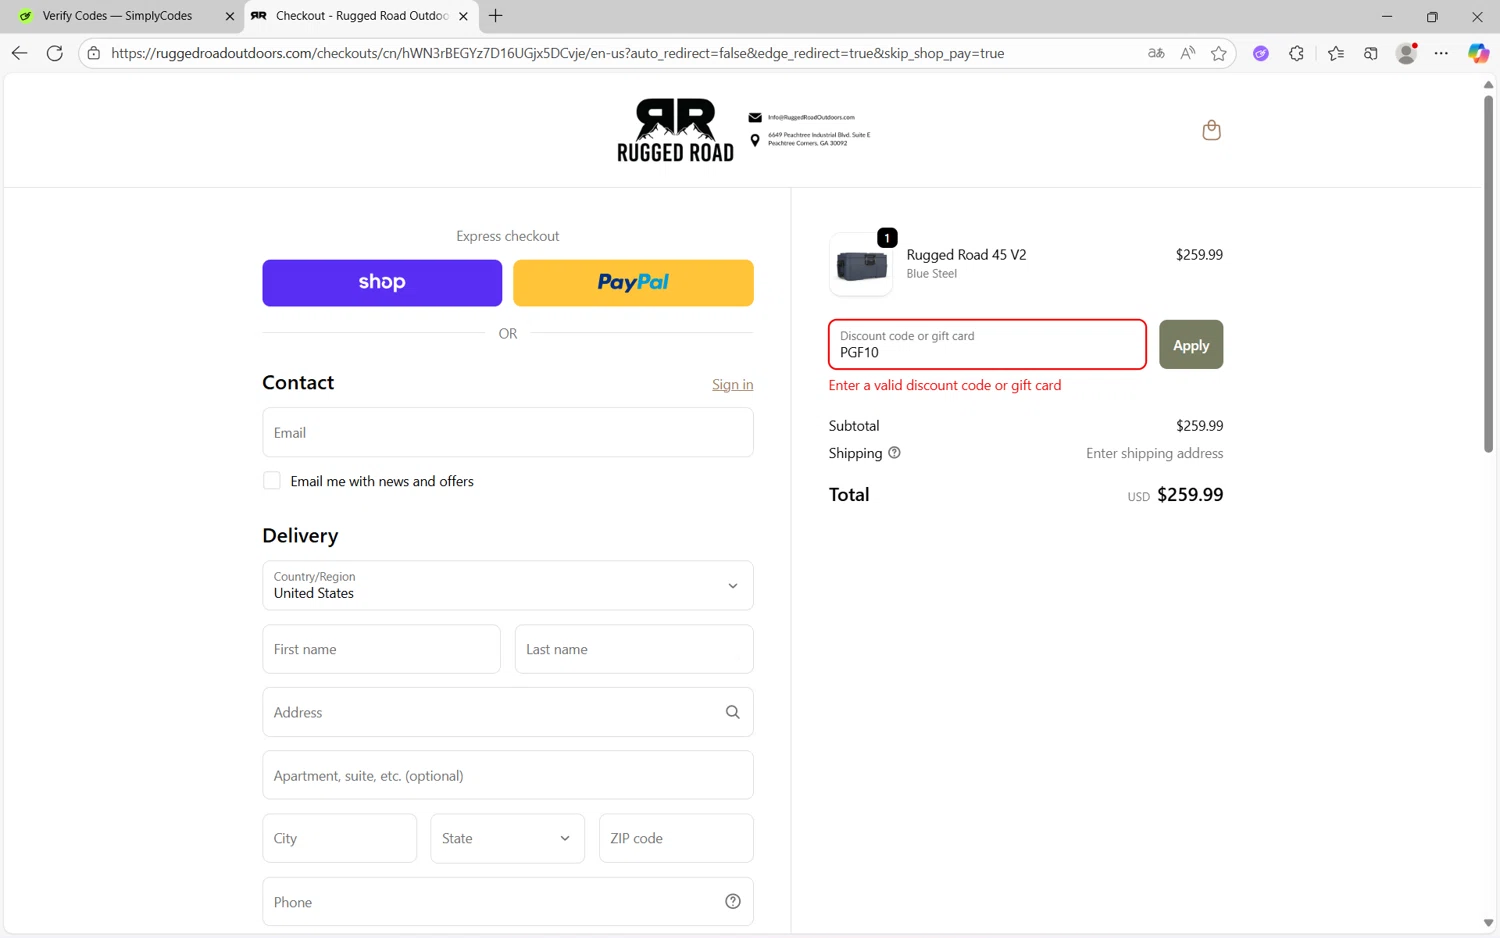View site information lock icon
The height and width of the screenshot is (938, 1500).
pyautogui.click(x=94, y=53)
